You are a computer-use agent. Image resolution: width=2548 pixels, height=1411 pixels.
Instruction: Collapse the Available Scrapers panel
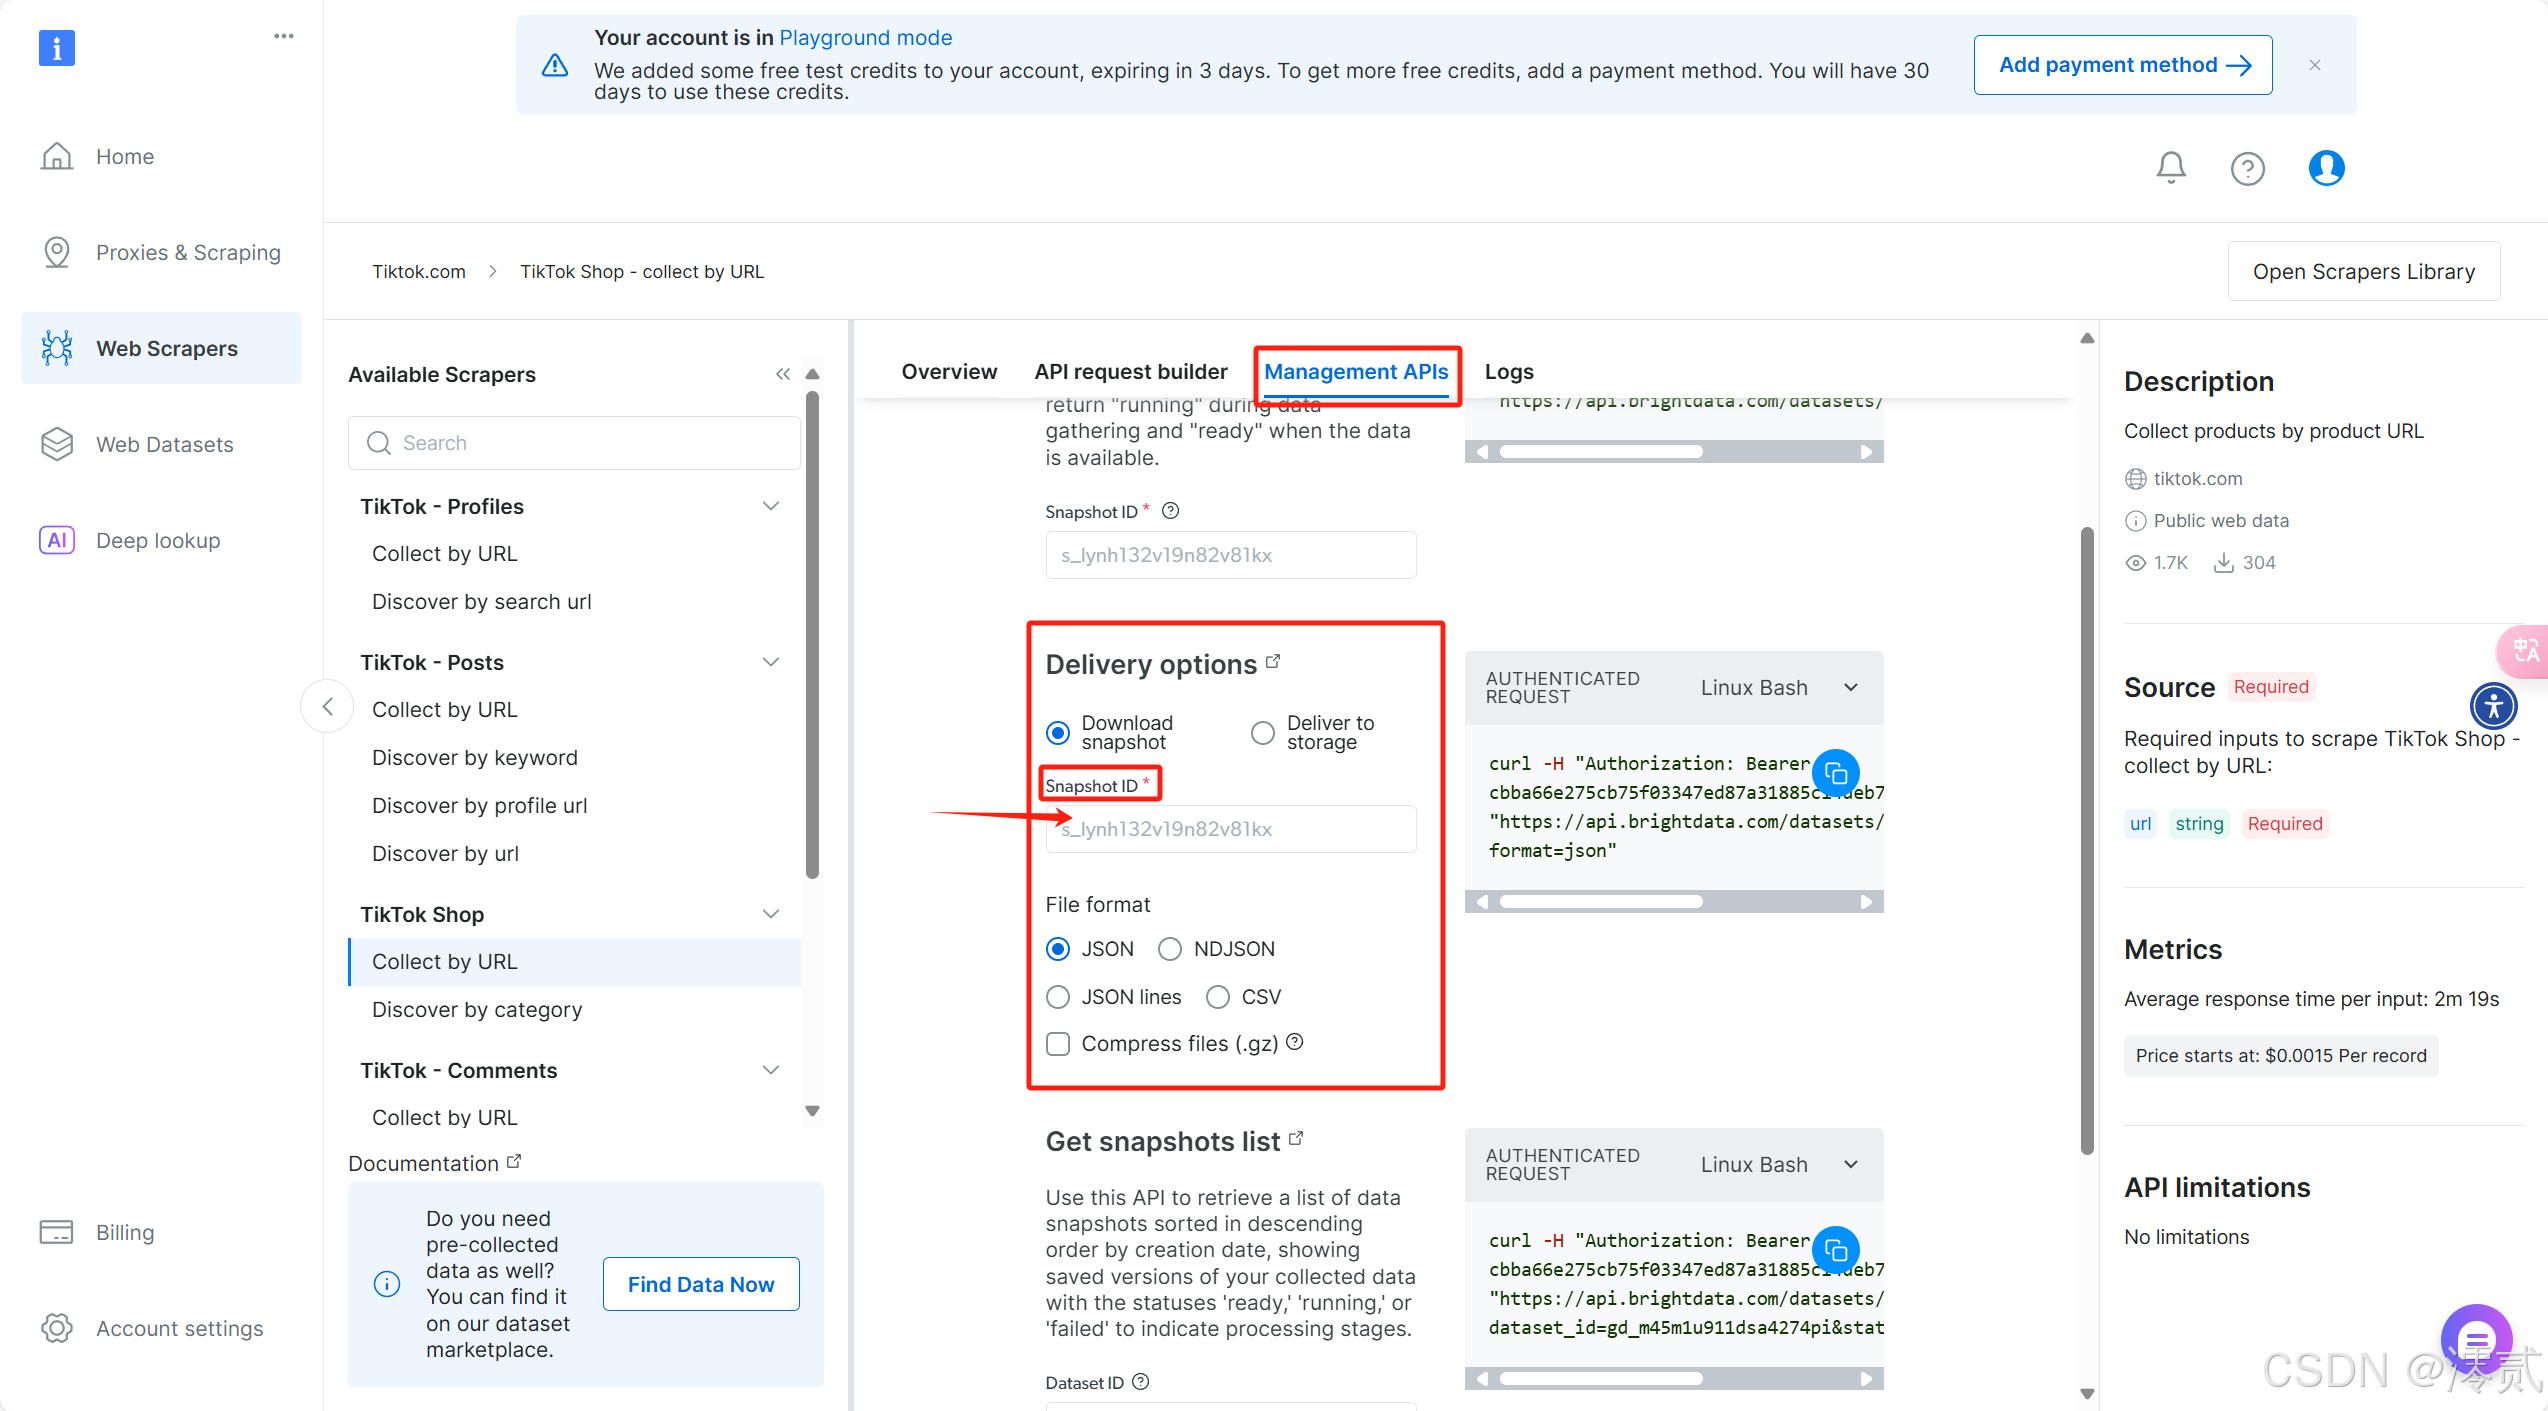pyautogui.click(x=783, y=374)
